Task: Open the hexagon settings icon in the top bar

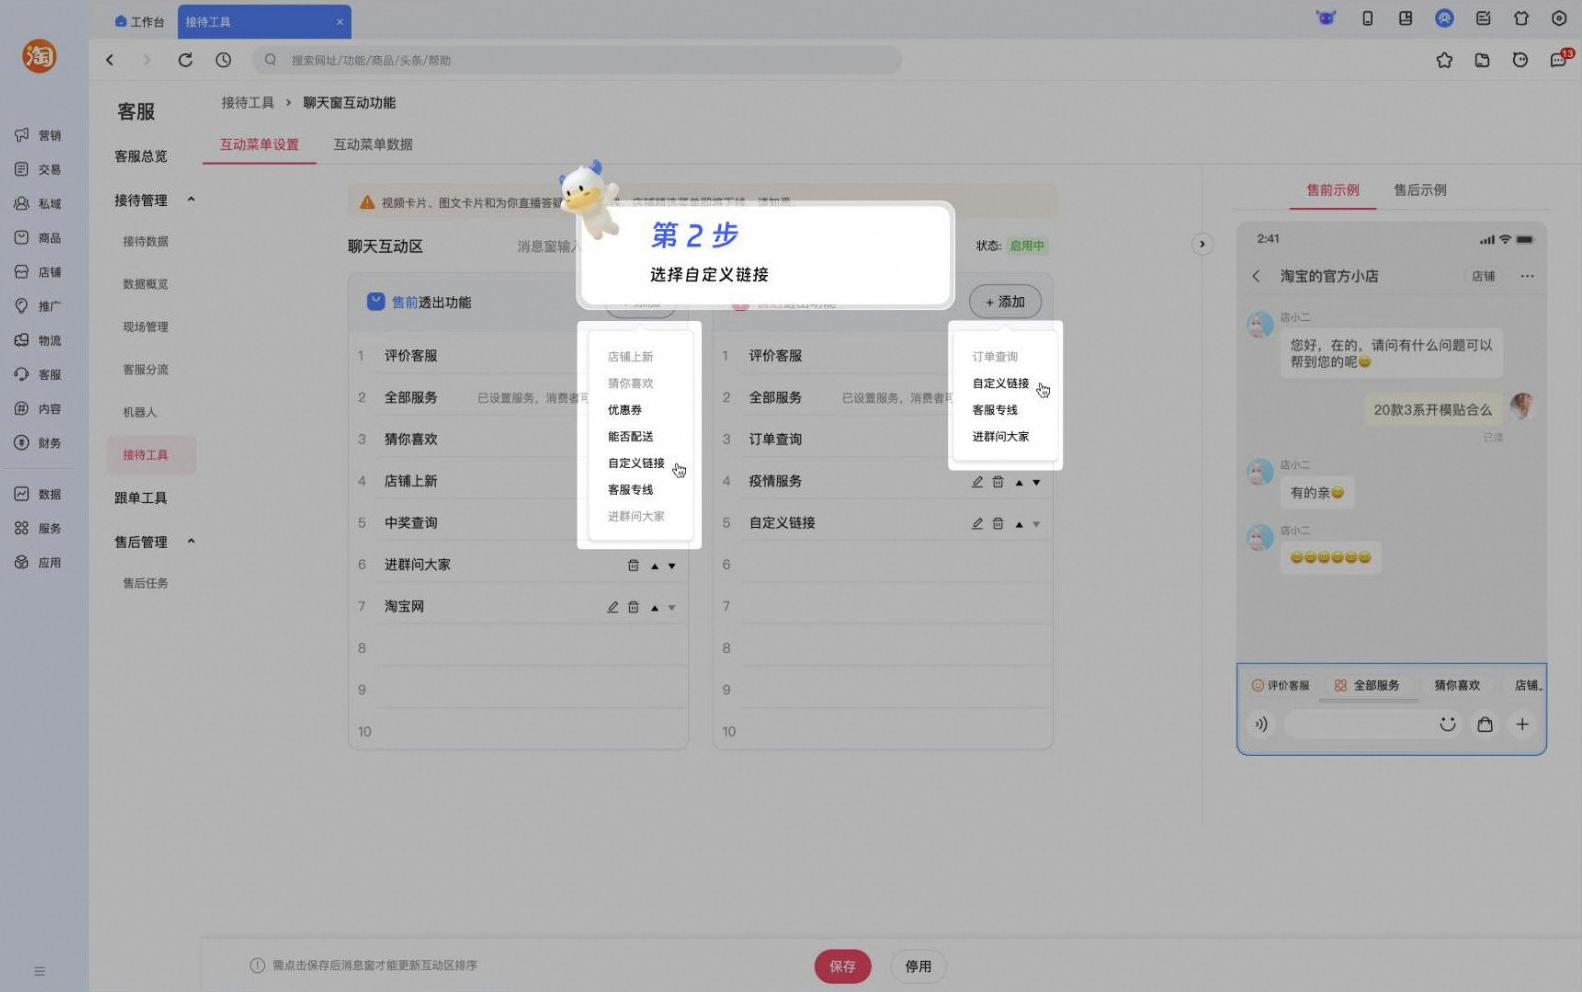Action: tap(1559, 18)
